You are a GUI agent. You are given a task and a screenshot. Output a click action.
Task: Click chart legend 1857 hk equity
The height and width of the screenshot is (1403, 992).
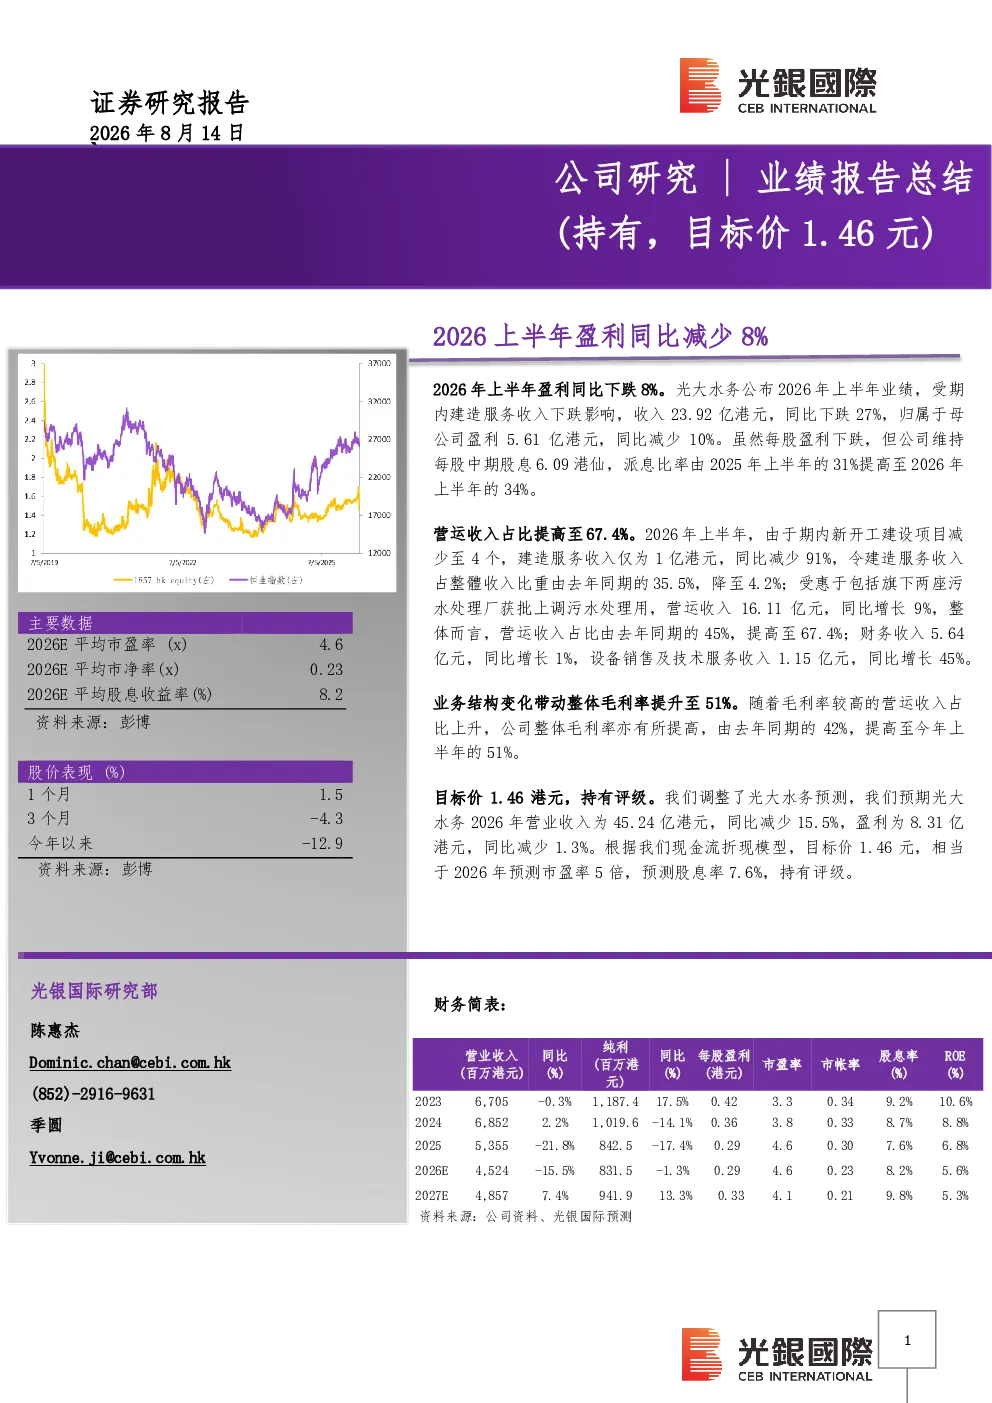(165, 580)
